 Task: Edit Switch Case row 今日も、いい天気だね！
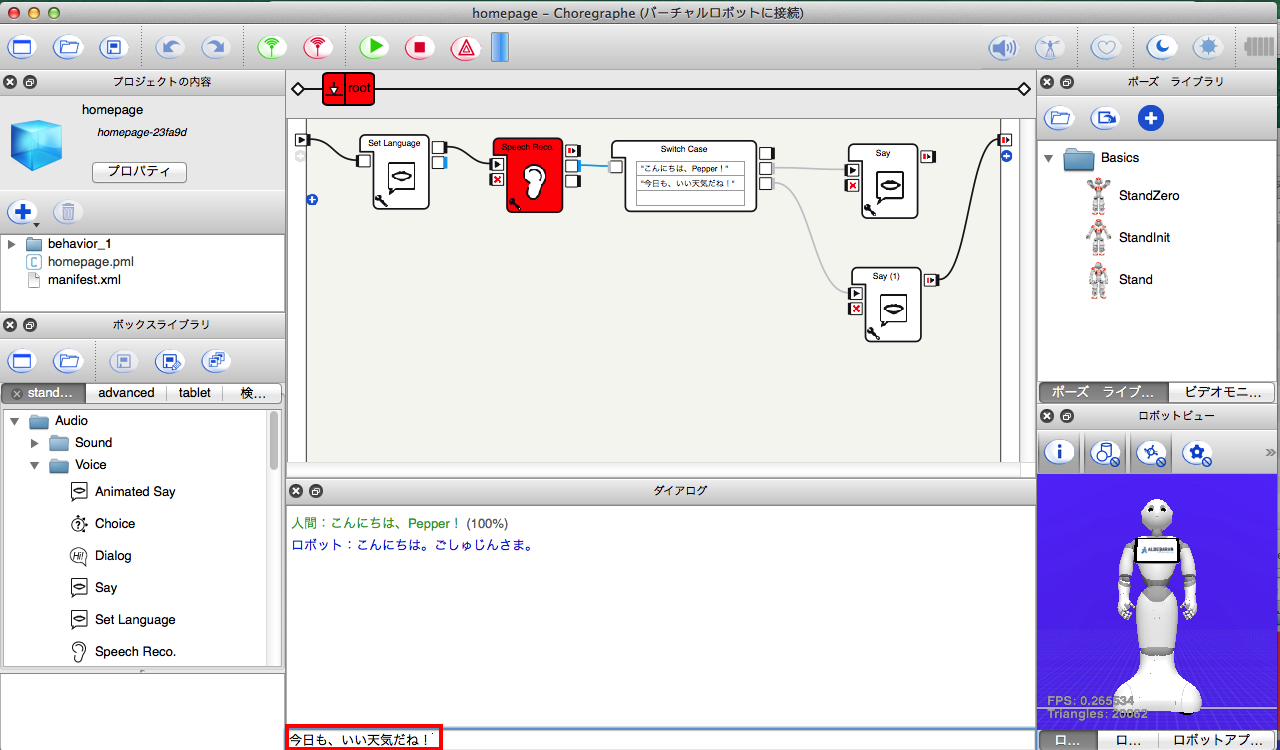(691, 183)
